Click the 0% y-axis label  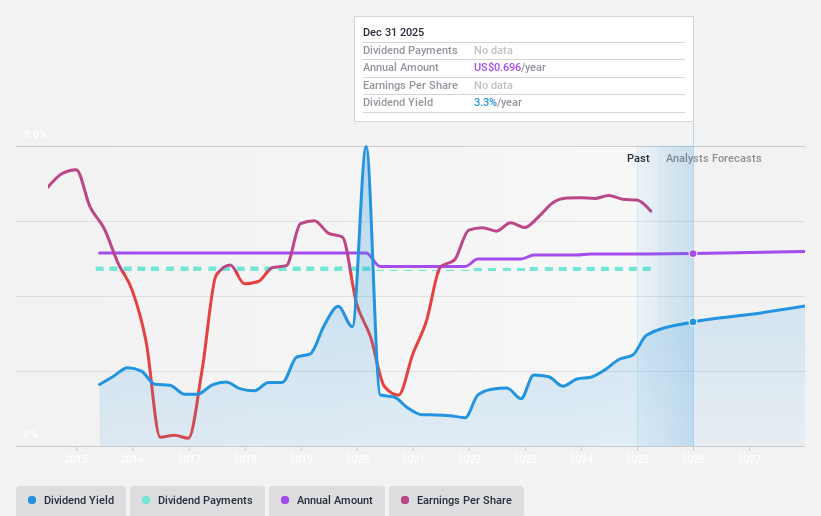coord(30,434)
